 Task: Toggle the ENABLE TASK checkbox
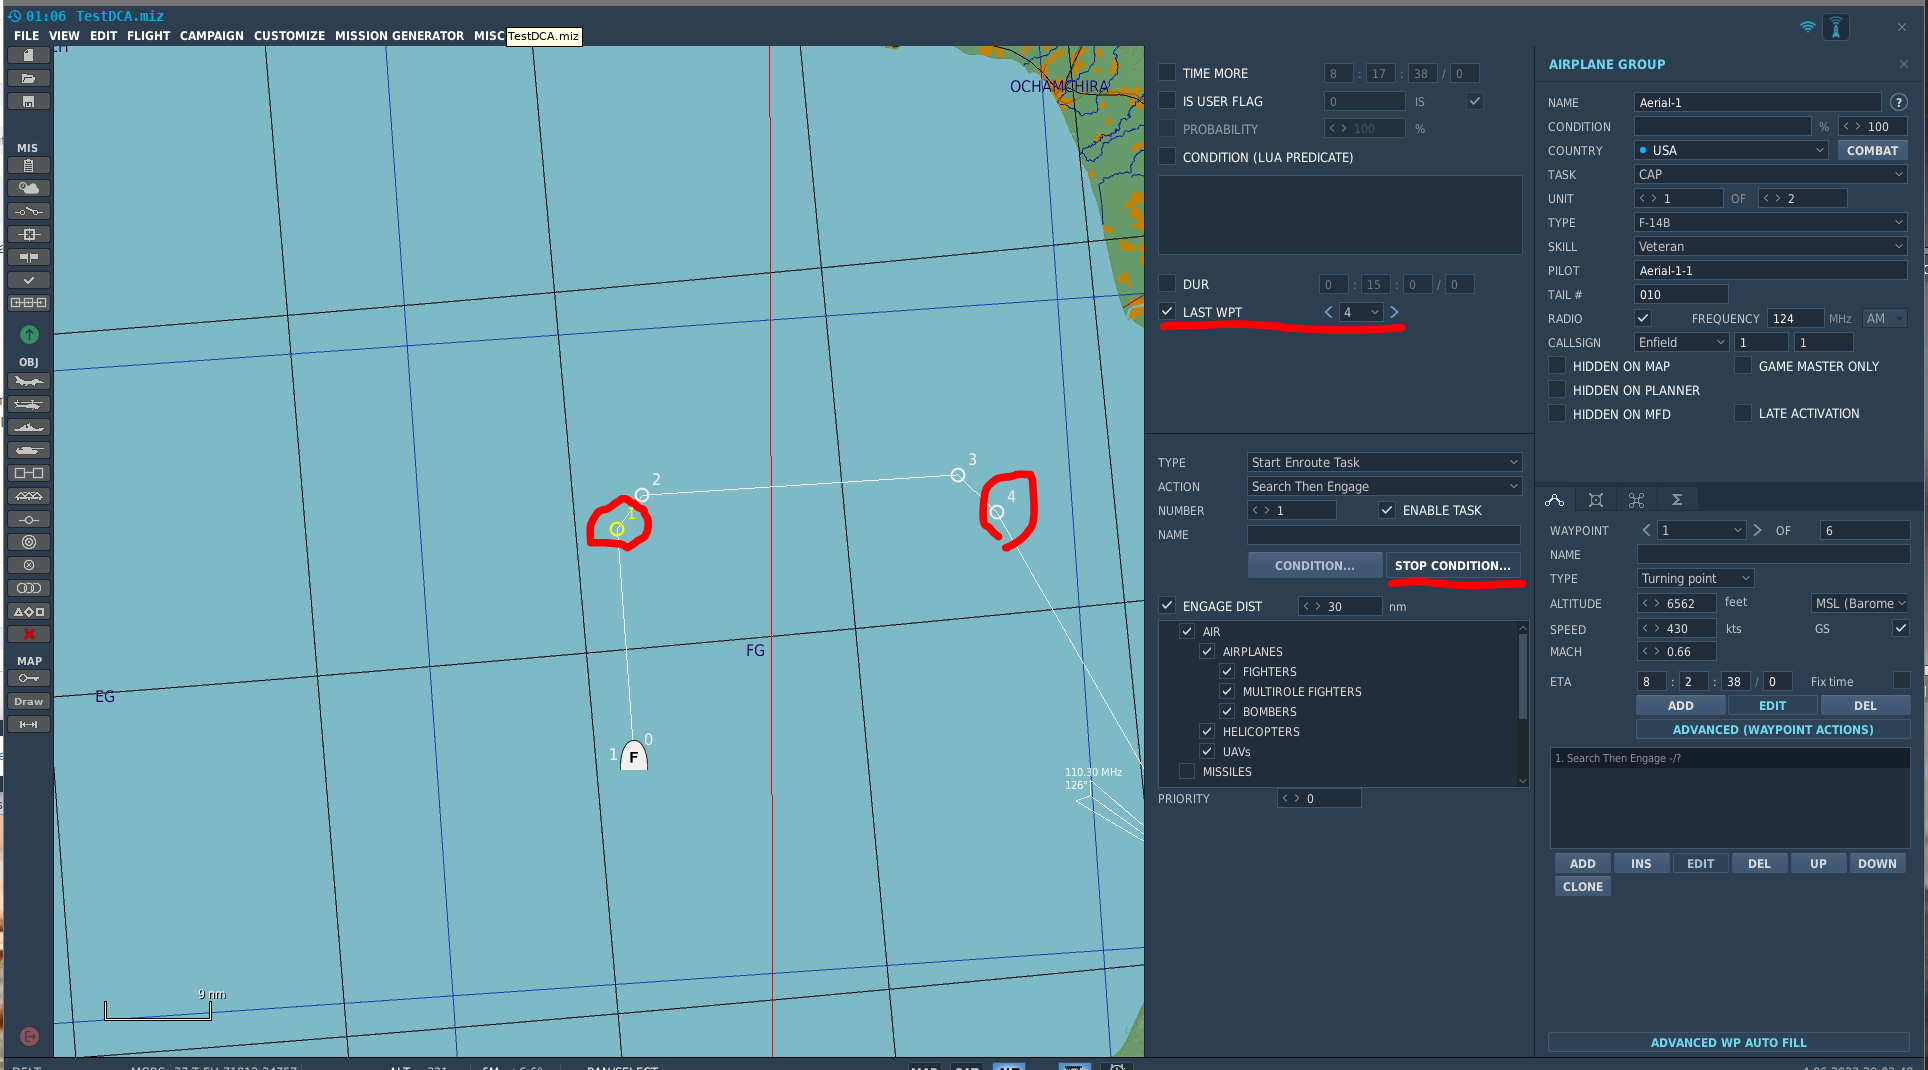(1387, 510)
